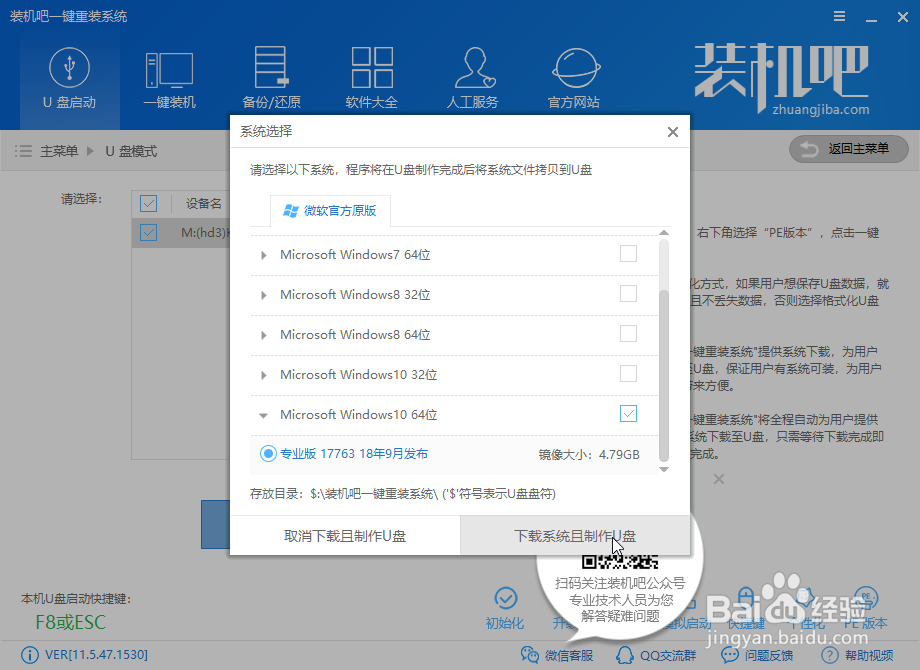Toggle the 设备名 header checkbox
This screenshot has width=920, height=670.
click(x=148, y=204)
